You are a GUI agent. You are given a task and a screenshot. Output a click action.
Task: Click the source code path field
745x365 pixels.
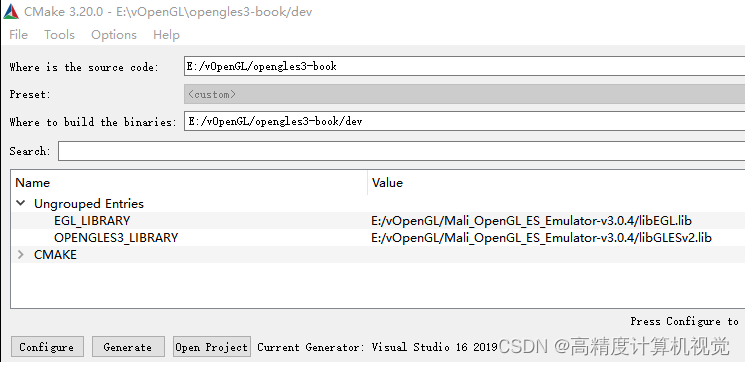click(464, 67)
